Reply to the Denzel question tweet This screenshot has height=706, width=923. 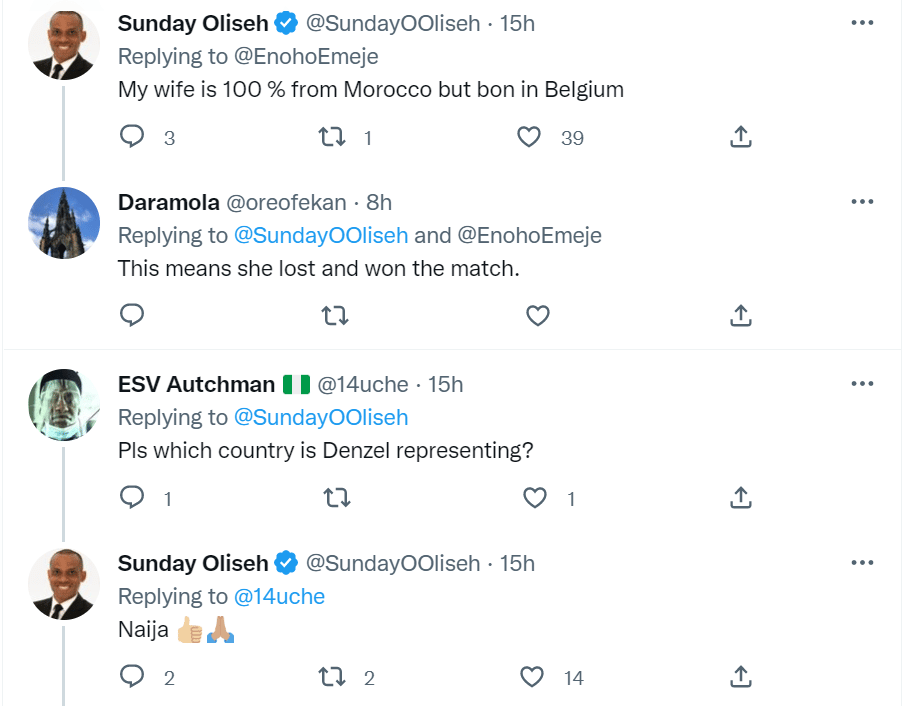click(x=132, y=497)
